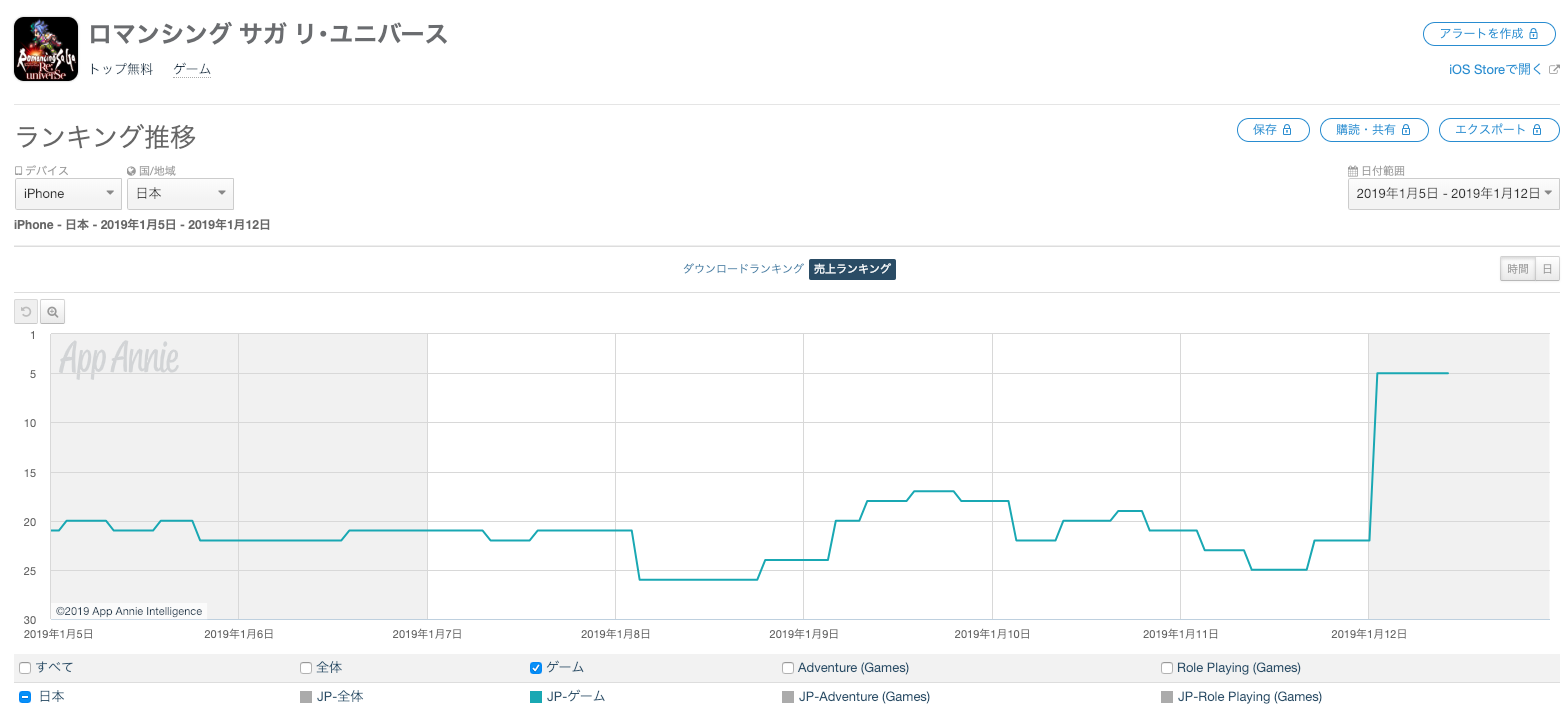Click the Romancing SaGa Re;univerSe app icon
Screen dimensions: 1565x728
[x=46, y=49]
